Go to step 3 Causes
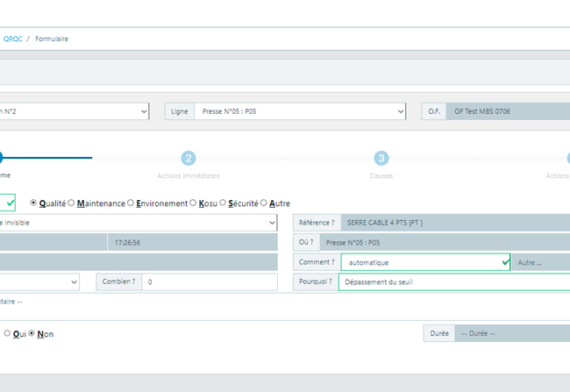 click(x=381, y=158)
